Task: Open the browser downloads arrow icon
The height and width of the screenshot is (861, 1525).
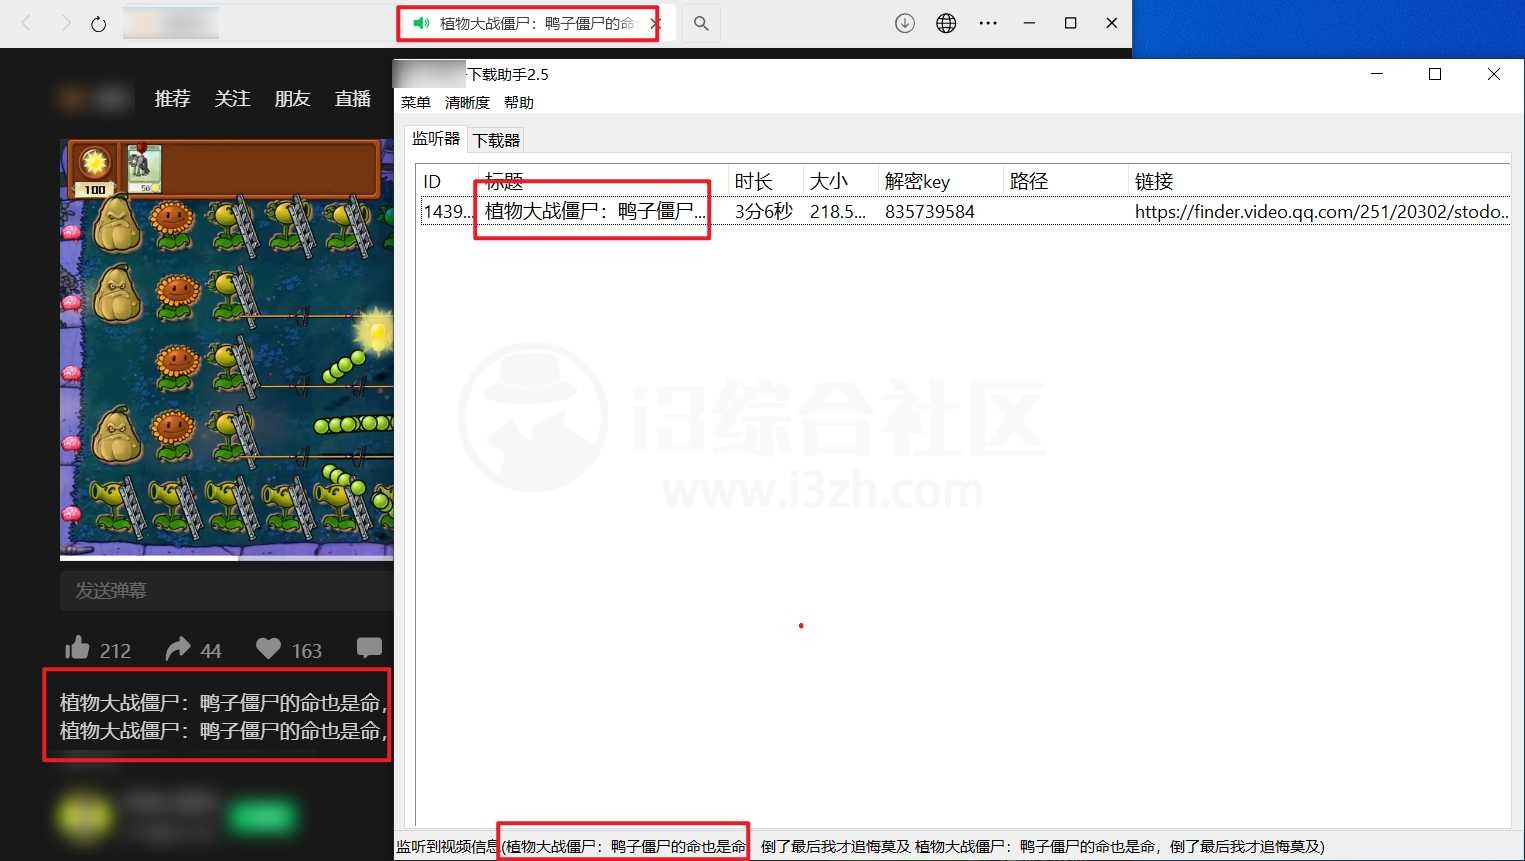Action: (905, 23)
